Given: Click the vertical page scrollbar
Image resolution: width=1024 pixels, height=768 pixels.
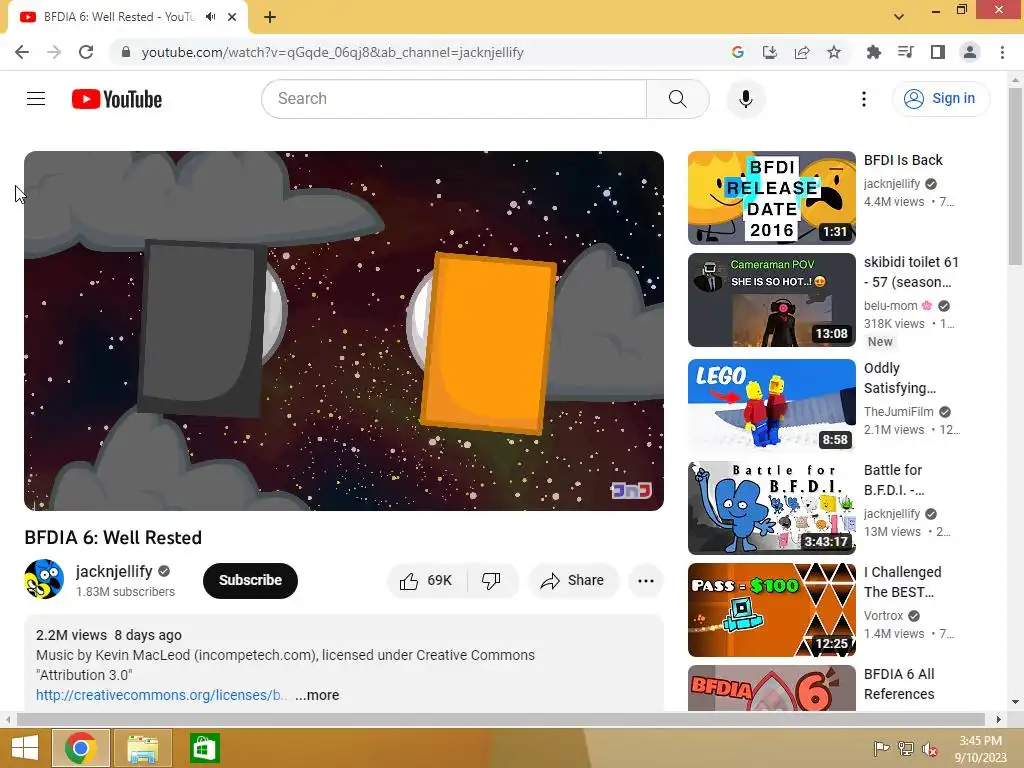Looking at the screenshot, I should click(1015, 176).
